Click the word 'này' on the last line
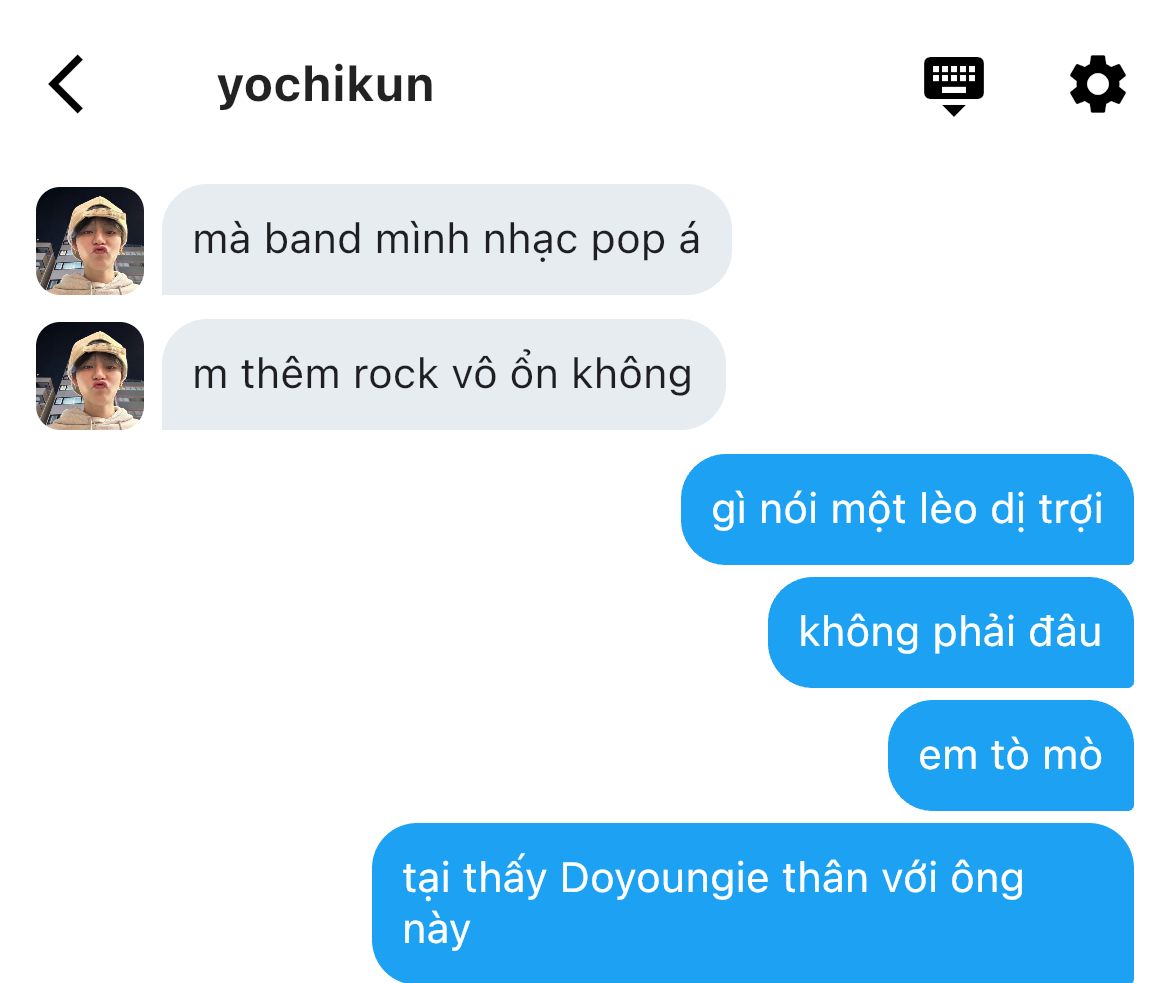Image resolution: width=1170 pixels, height=983 pixels. point(437,931)
